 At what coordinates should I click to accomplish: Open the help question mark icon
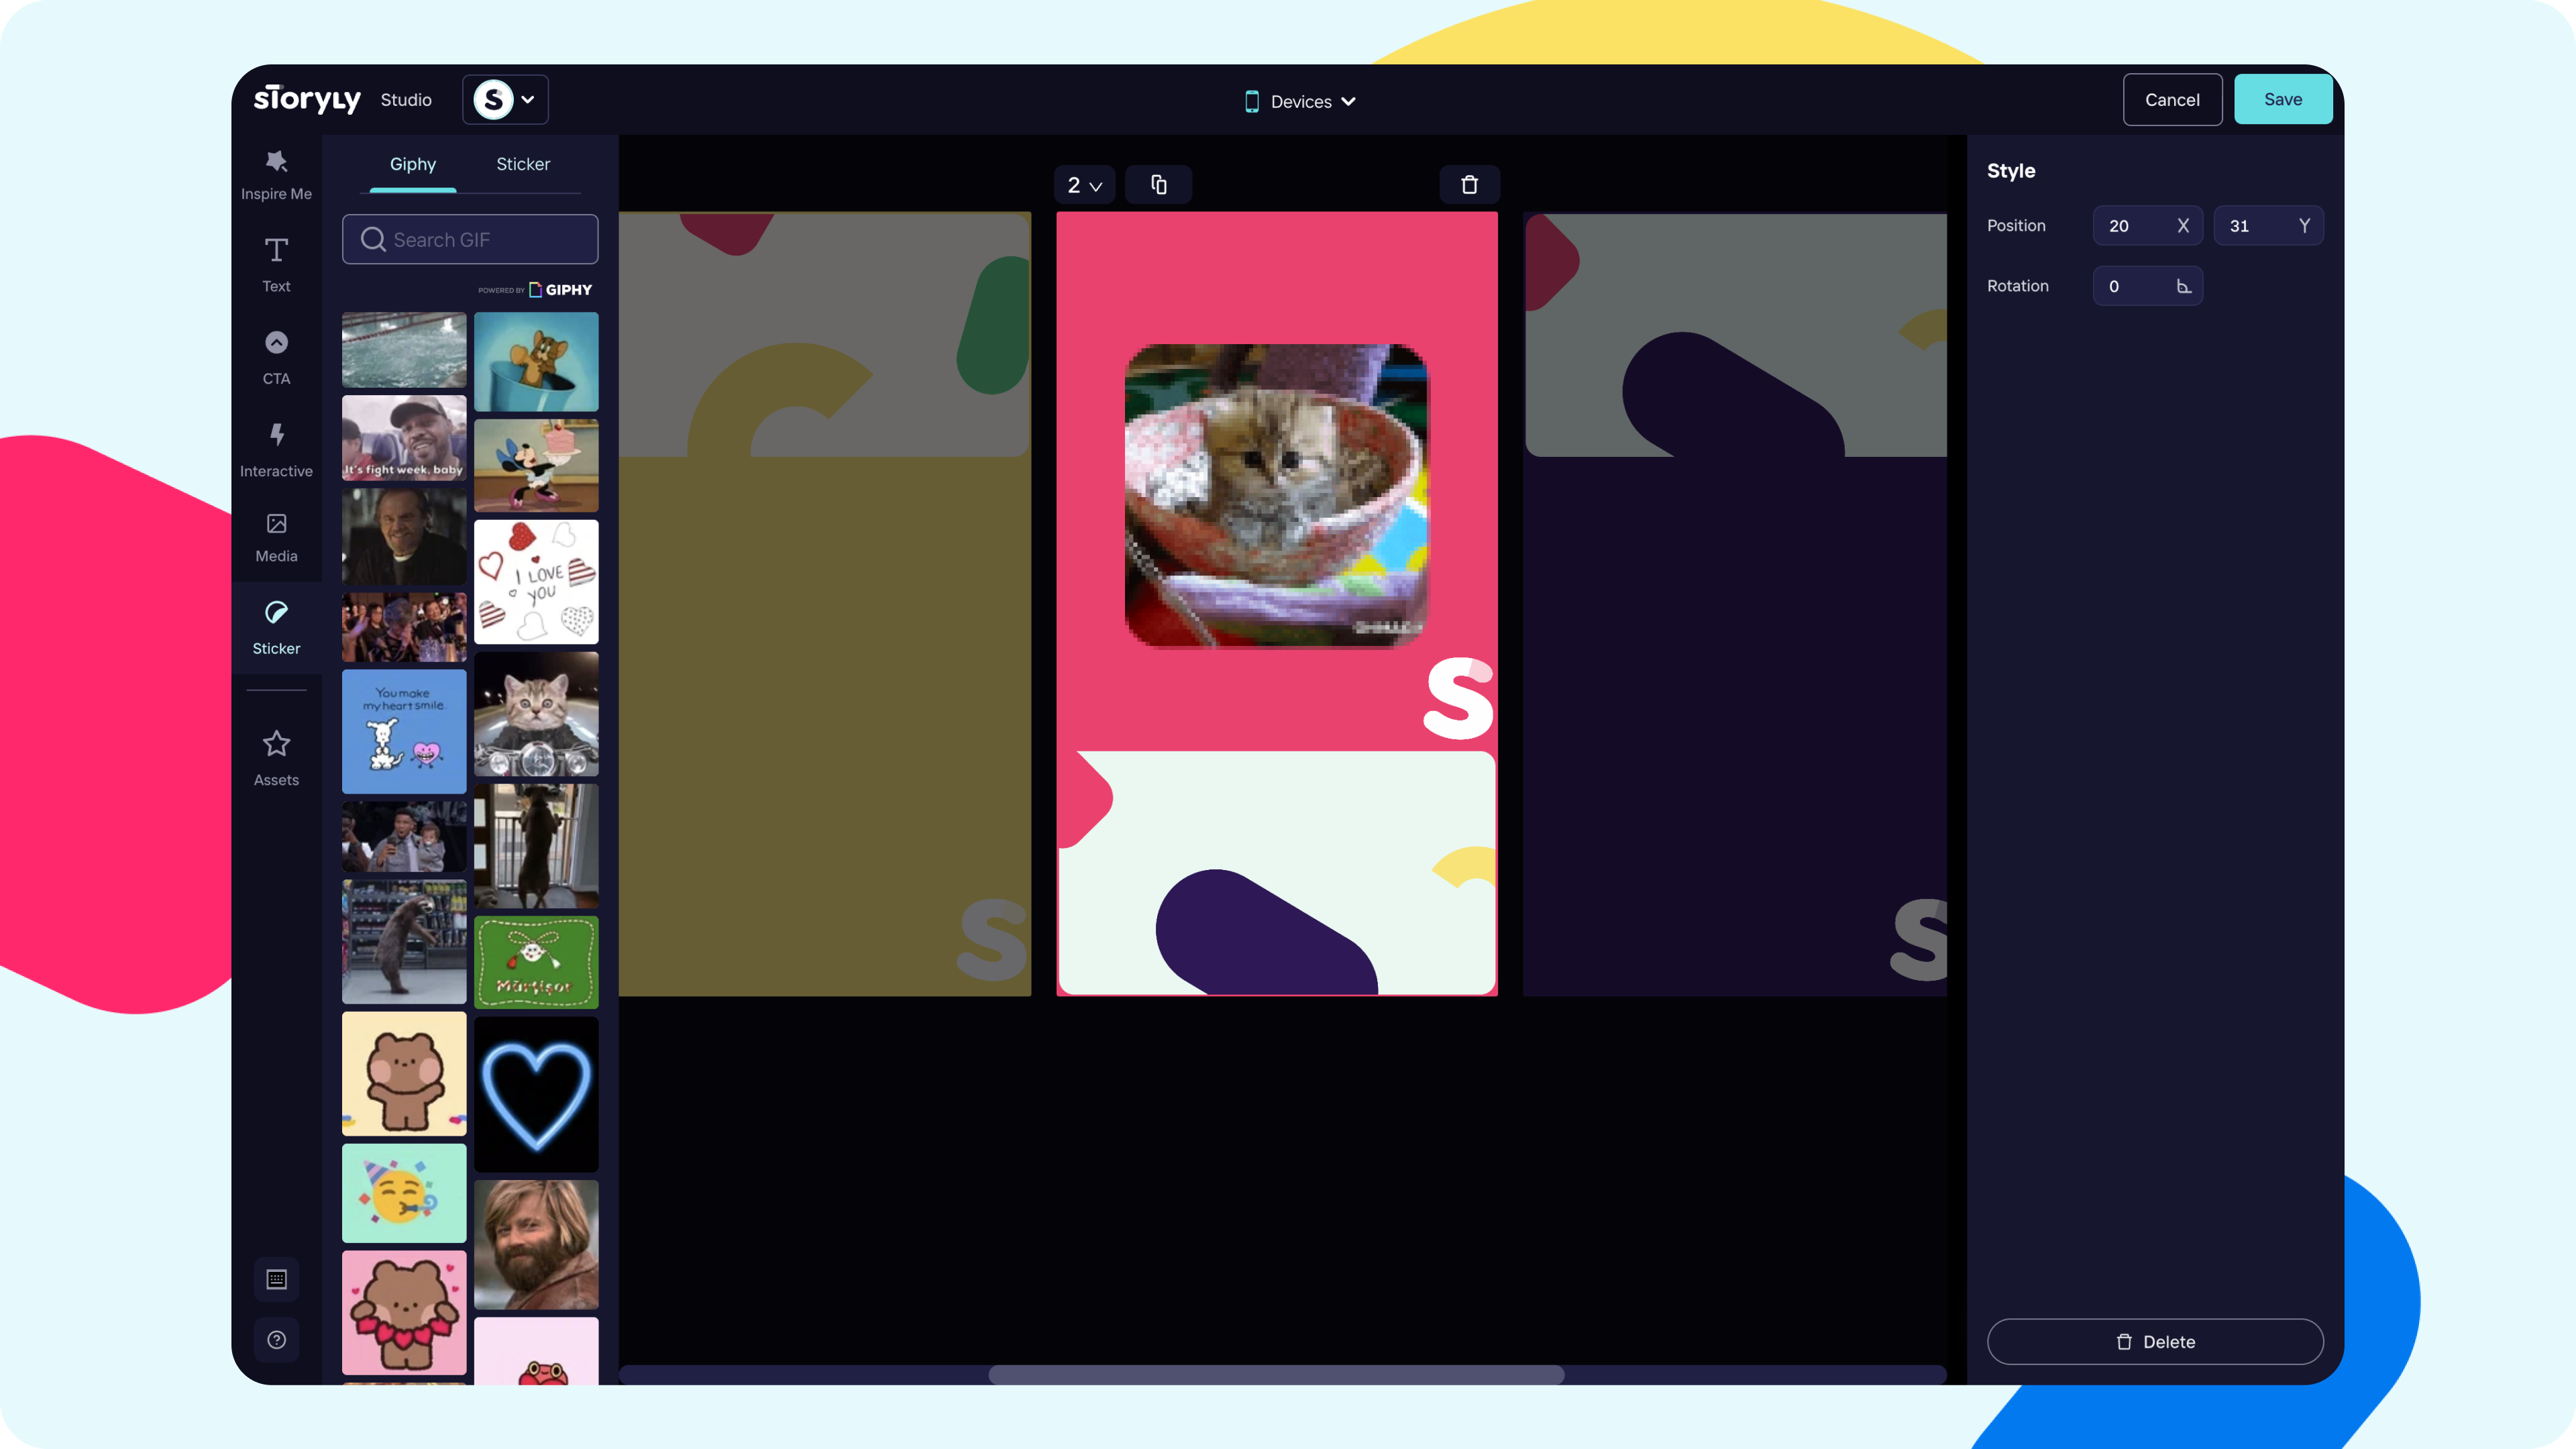[x=276, y=1340]
